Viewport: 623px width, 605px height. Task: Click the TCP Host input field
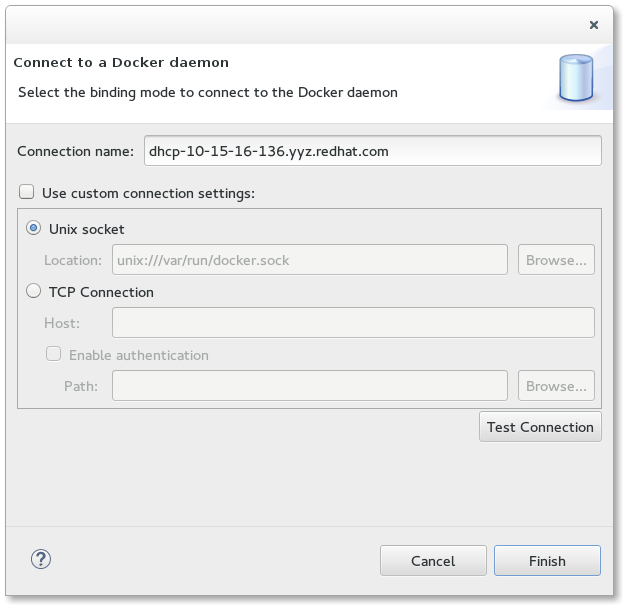(x=353, y=323)
